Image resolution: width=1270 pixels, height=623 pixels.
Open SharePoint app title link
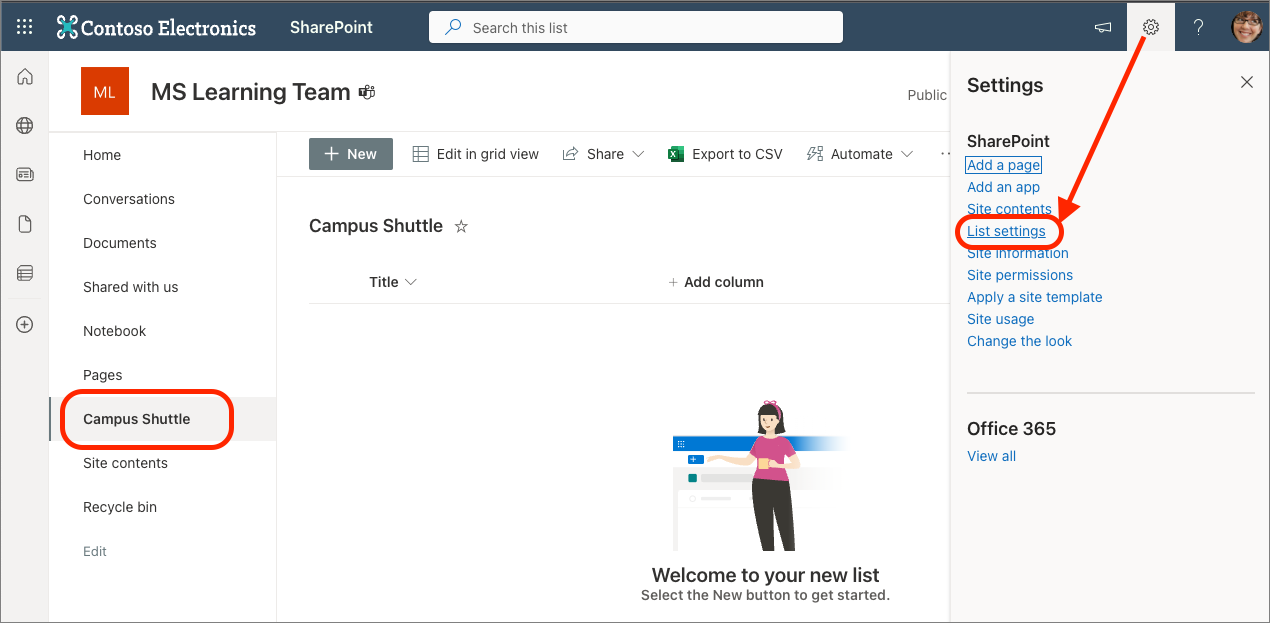pos(331,27)
